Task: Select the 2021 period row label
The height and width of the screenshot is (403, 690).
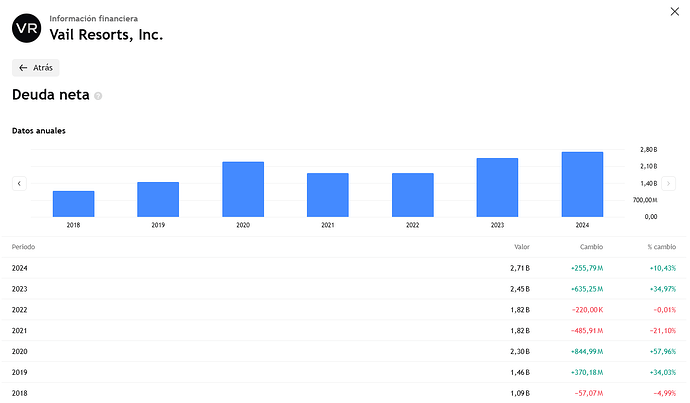Action: 19,330
